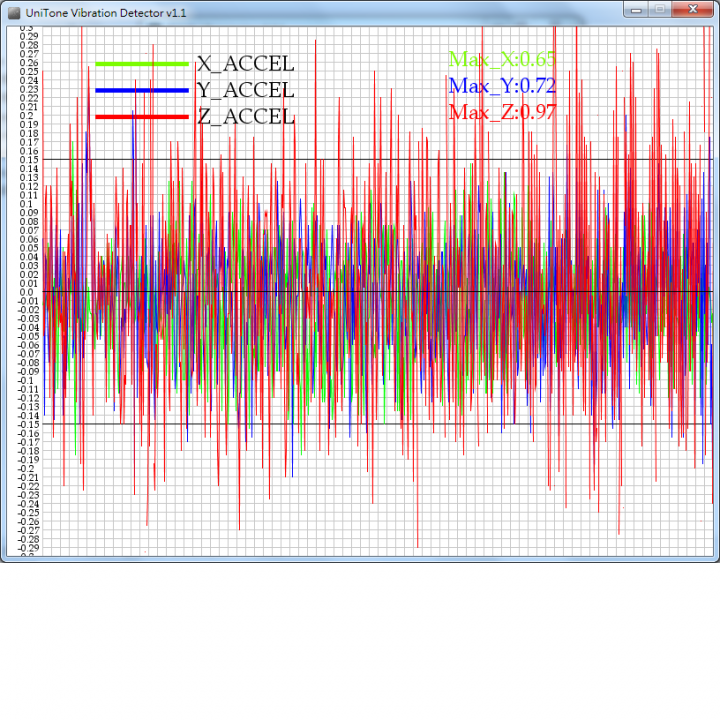Click the 0.15 axis label
Screen dimensions: 720x720
click(x=29, y=160)
